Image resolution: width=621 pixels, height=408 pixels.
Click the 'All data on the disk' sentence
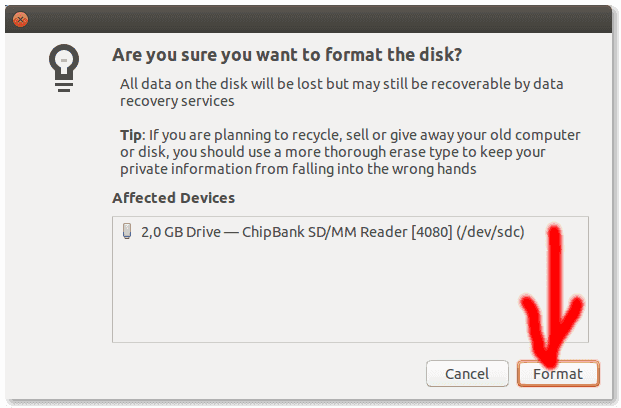click(341, 84)
